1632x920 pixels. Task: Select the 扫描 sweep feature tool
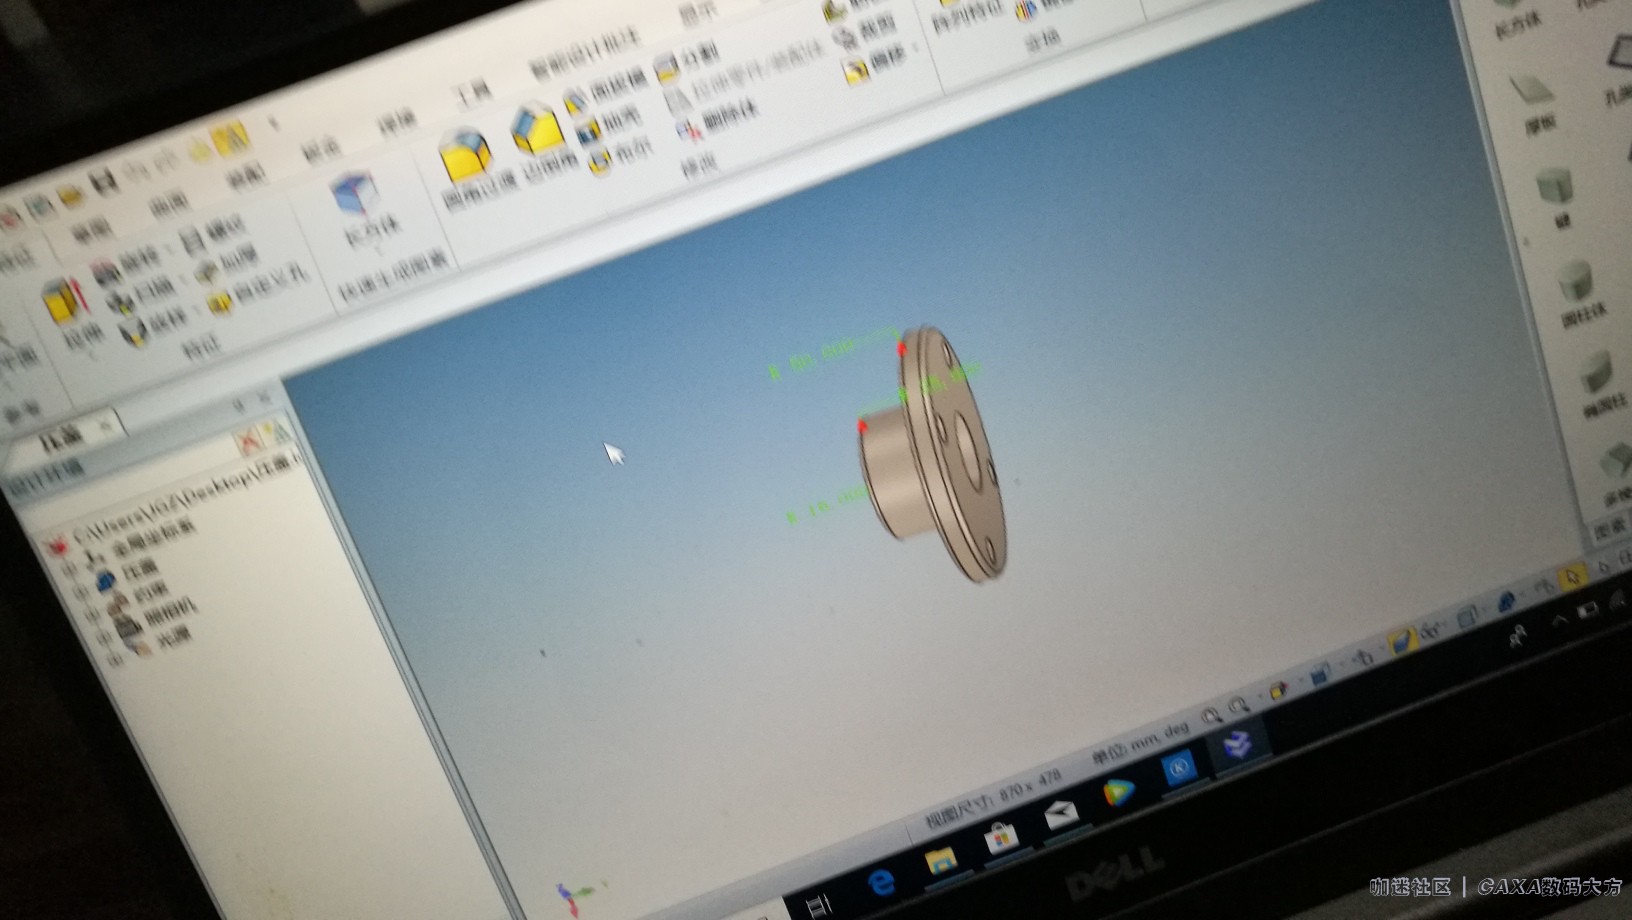point(142,296)
